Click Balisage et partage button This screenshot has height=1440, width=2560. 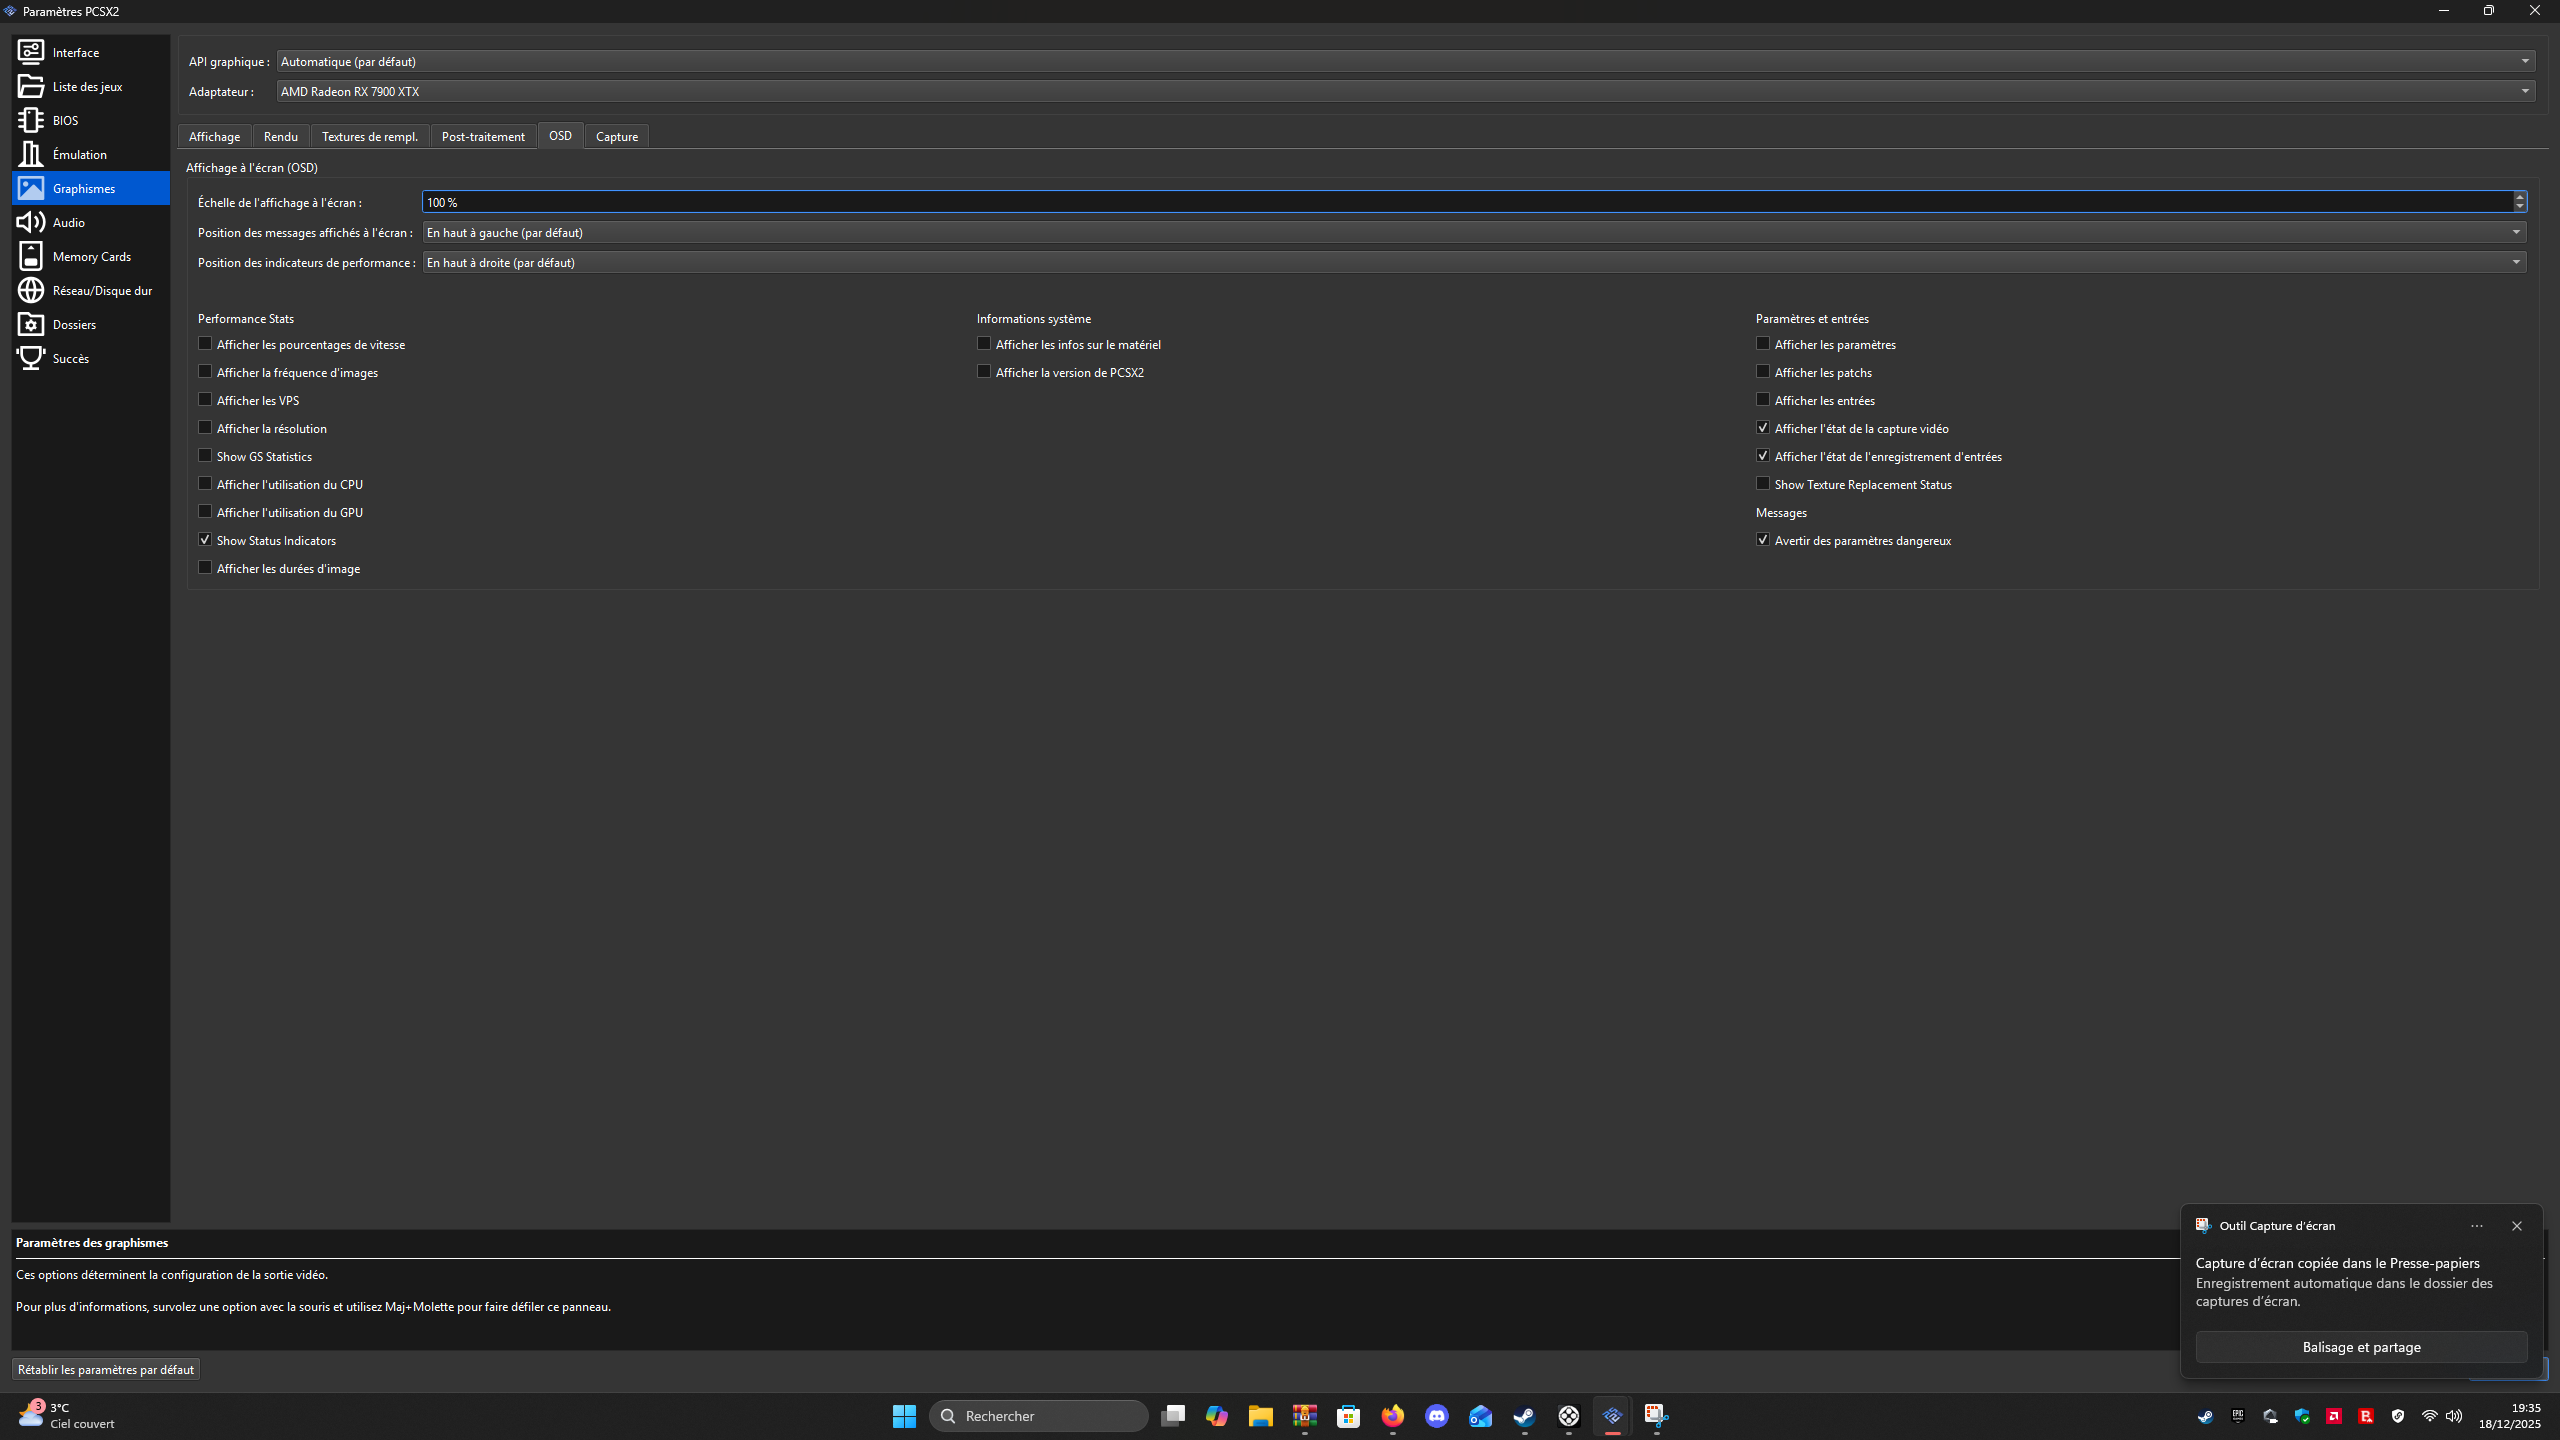click(x=2361, y=1347)
